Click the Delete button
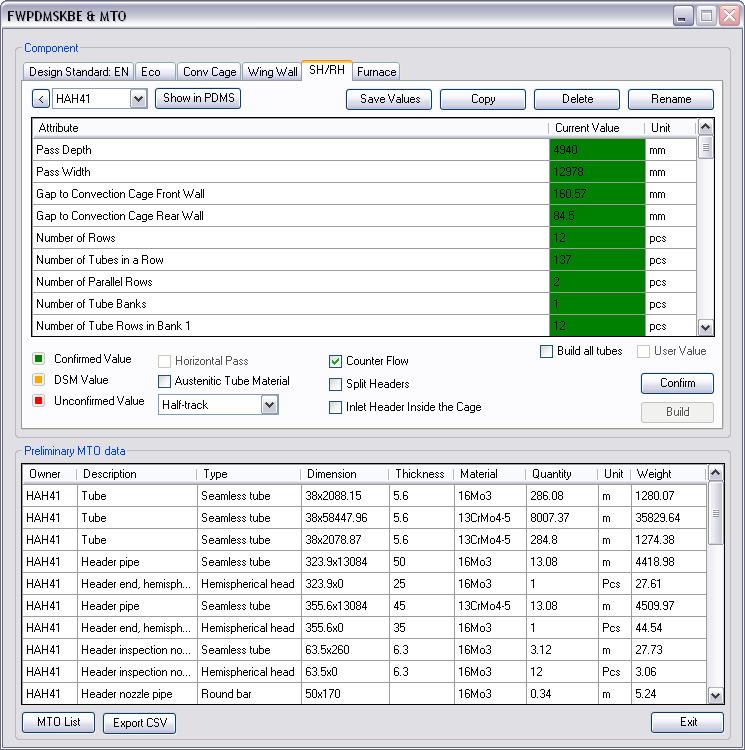The width and height of the screenshot is (745, 750). (x=577, y=99)
